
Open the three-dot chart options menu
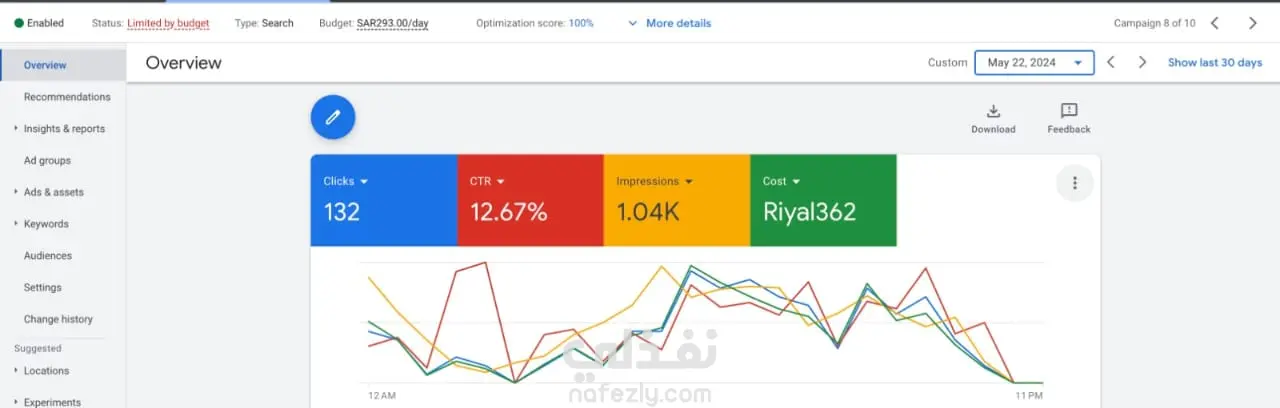click(1075, 183)
